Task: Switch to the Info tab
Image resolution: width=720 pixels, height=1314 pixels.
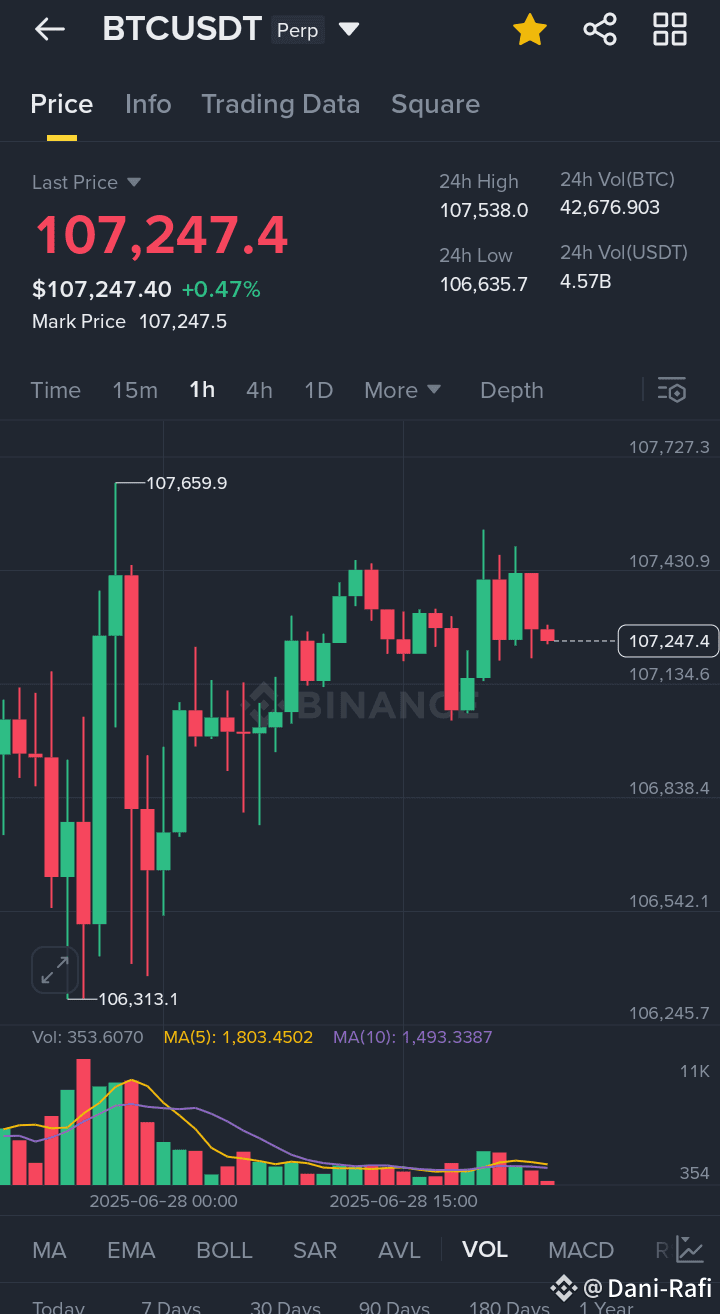Action: (x=148, y=104)
